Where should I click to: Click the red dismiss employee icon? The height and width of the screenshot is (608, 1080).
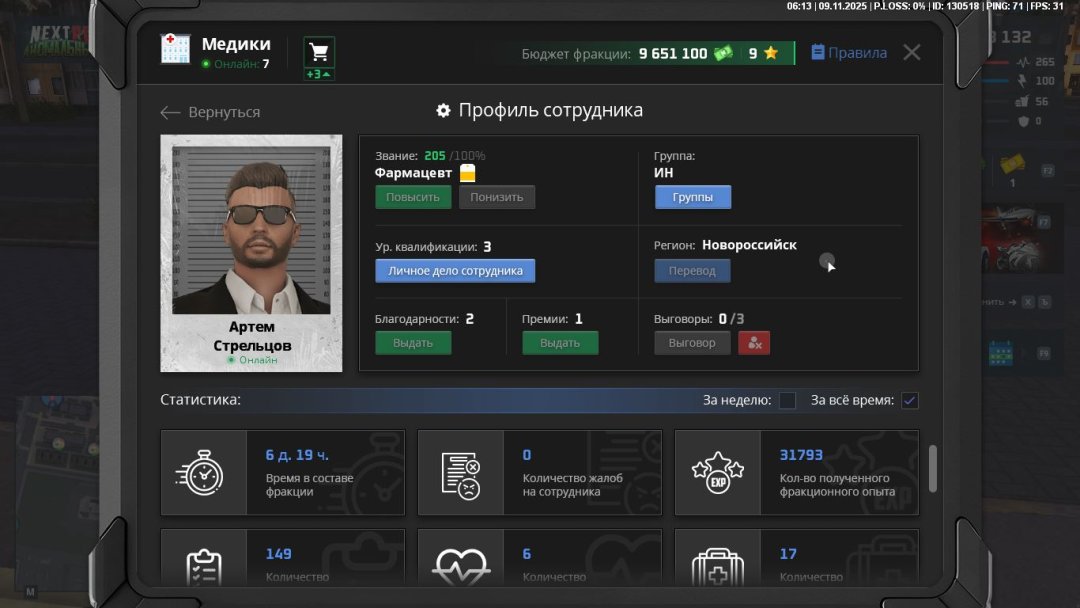tap(754, 342)
